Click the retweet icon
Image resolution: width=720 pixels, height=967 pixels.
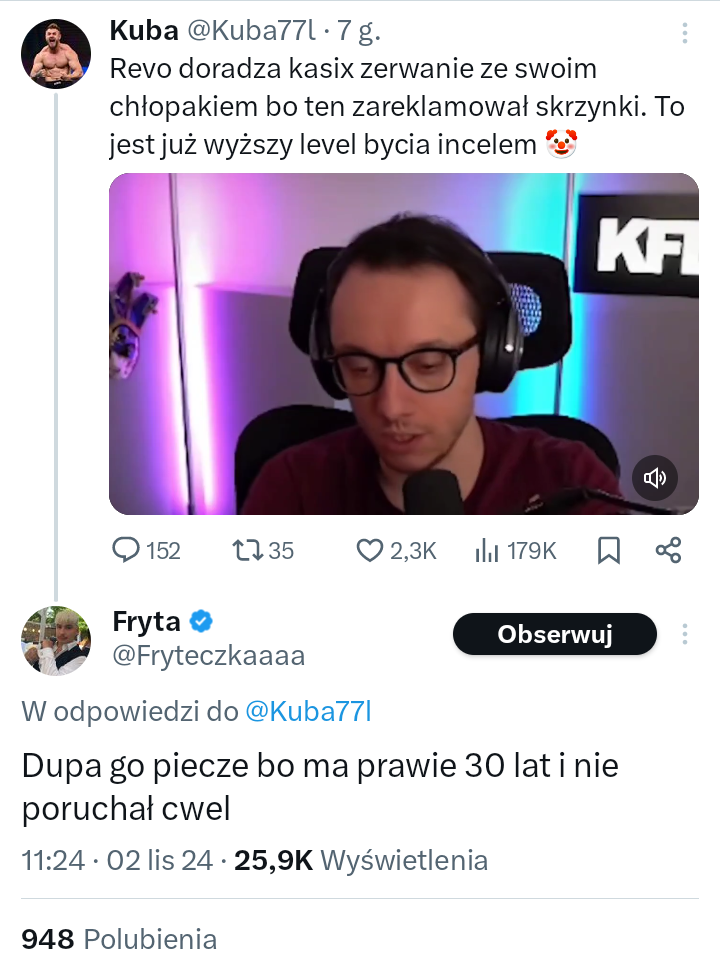pos(245,550)
